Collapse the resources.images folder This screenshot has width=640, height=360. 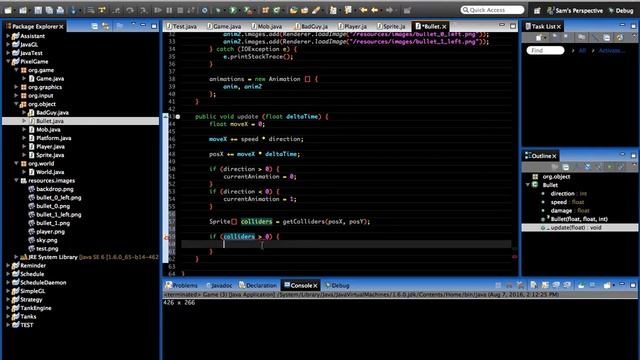16,180
